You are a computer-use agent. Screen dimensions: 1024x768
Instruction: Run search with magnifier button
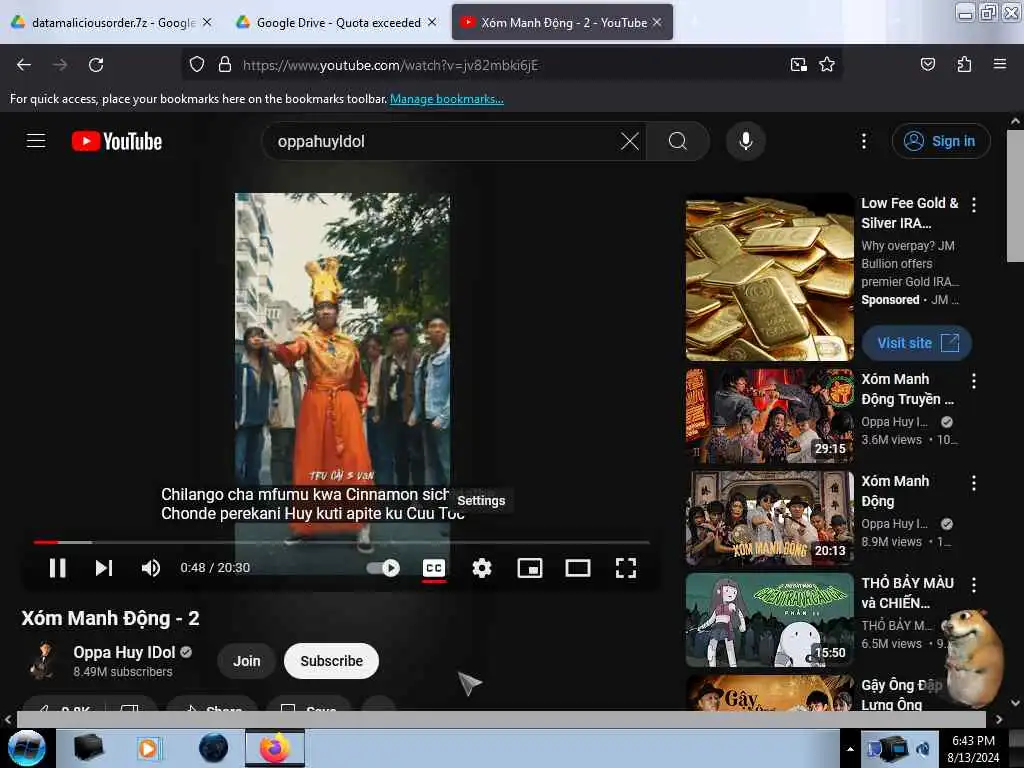coord(678,141)
